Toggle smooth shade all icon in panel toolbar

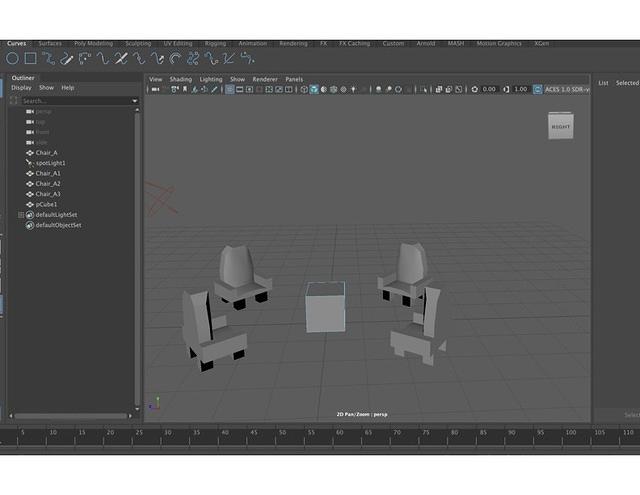314,89
